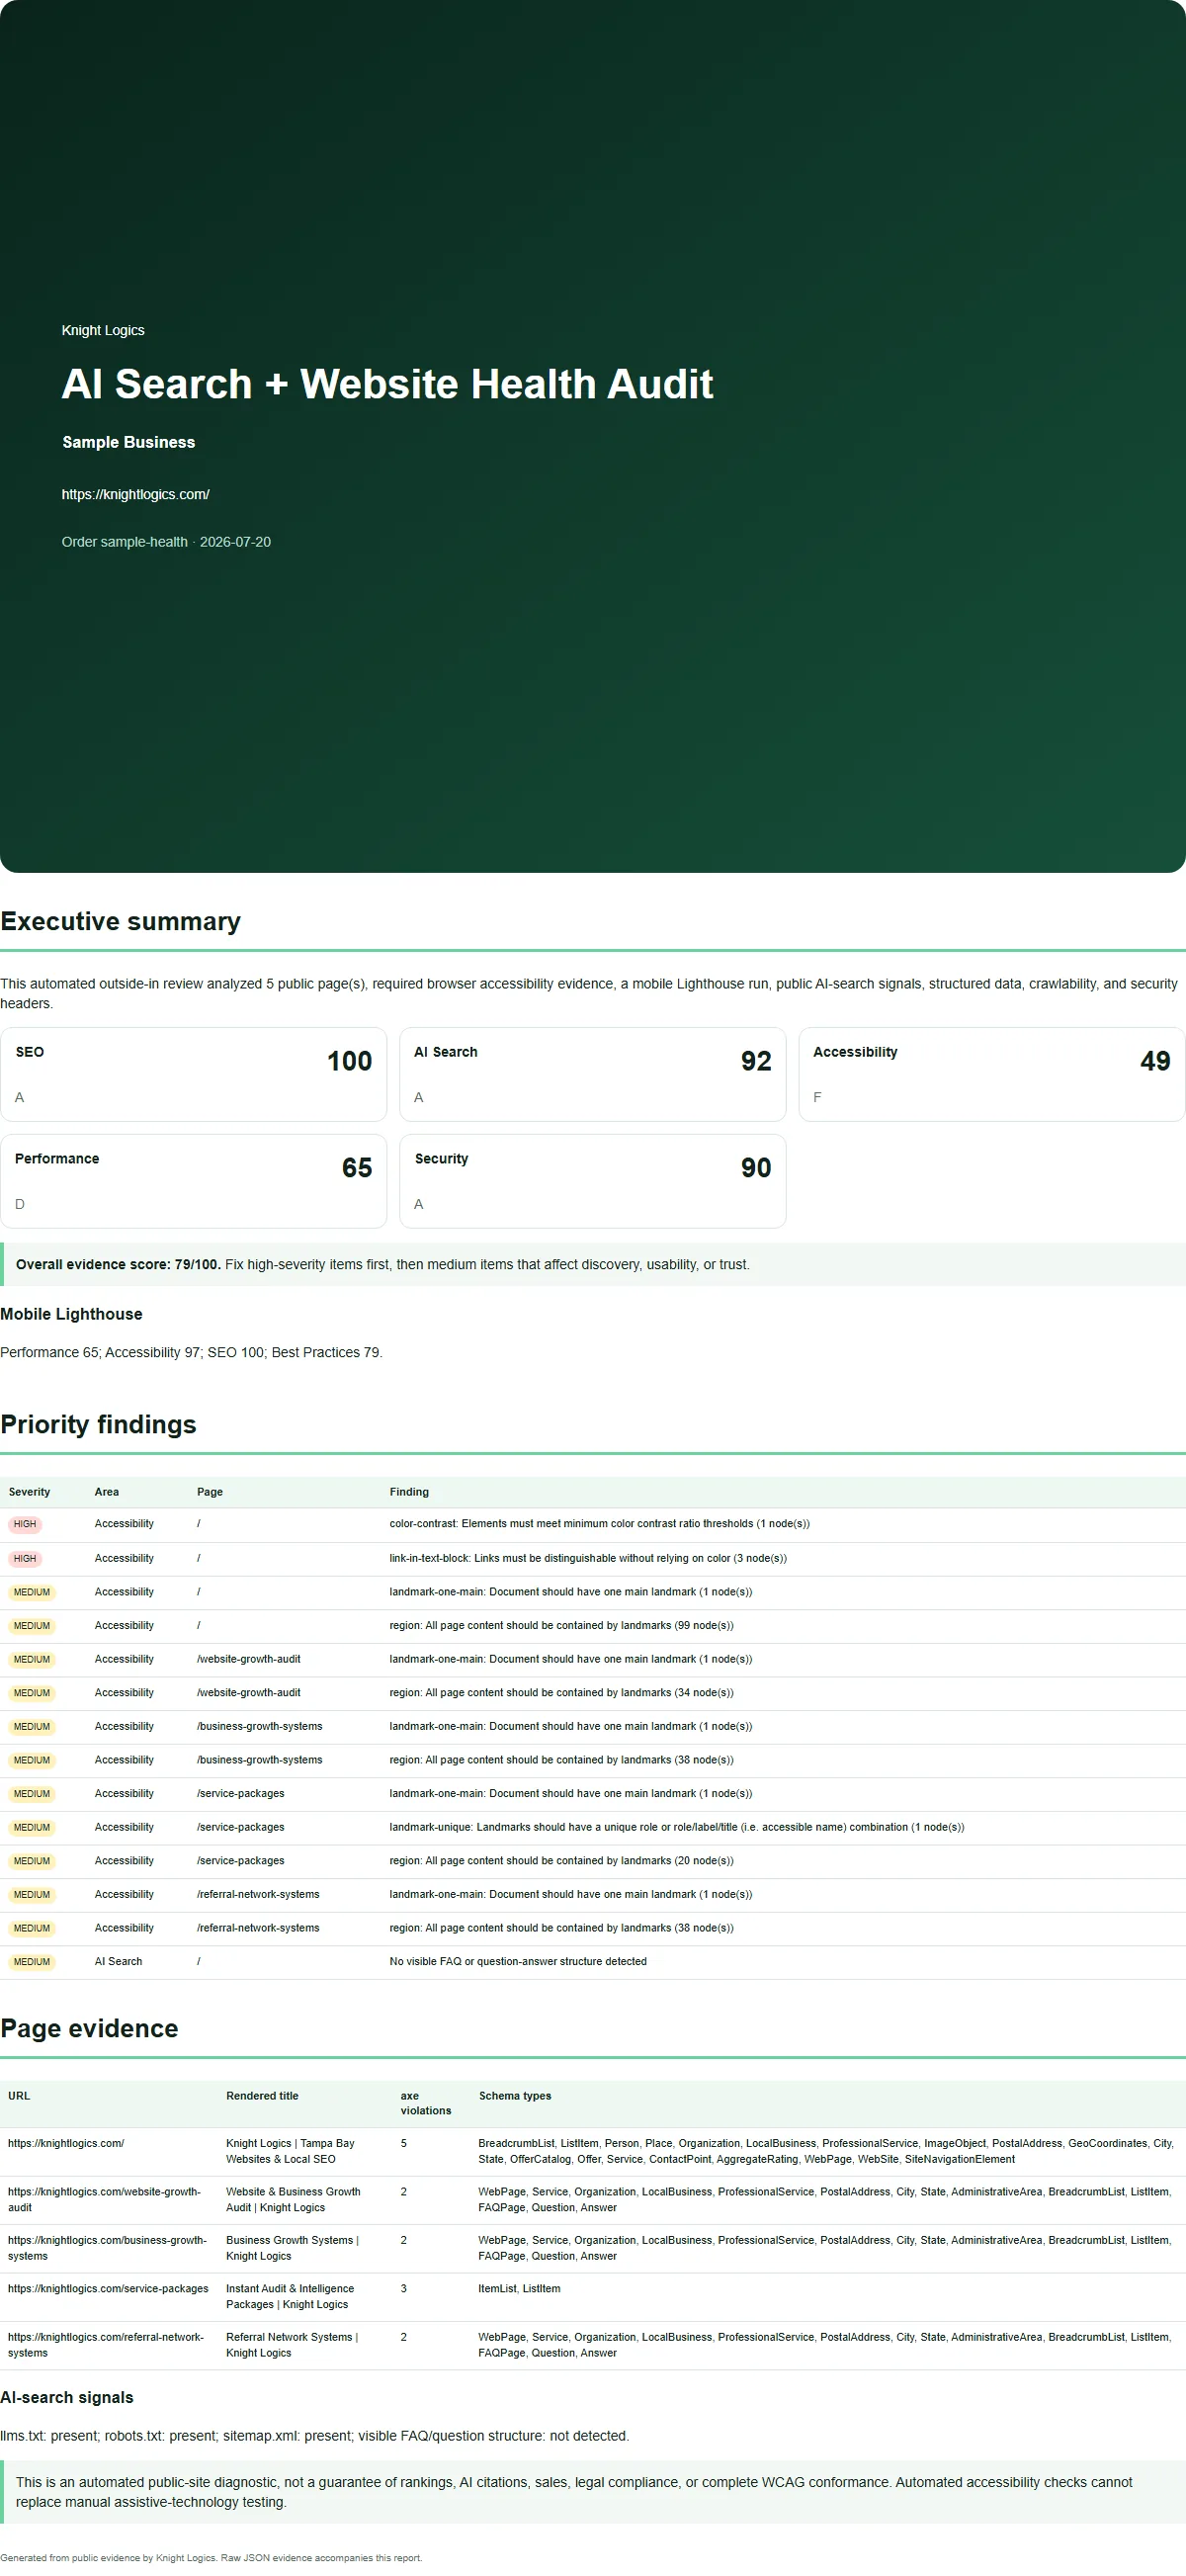
Task: Click /service-packages in the landmark-unique row
Action: [x=241, y=1827]
